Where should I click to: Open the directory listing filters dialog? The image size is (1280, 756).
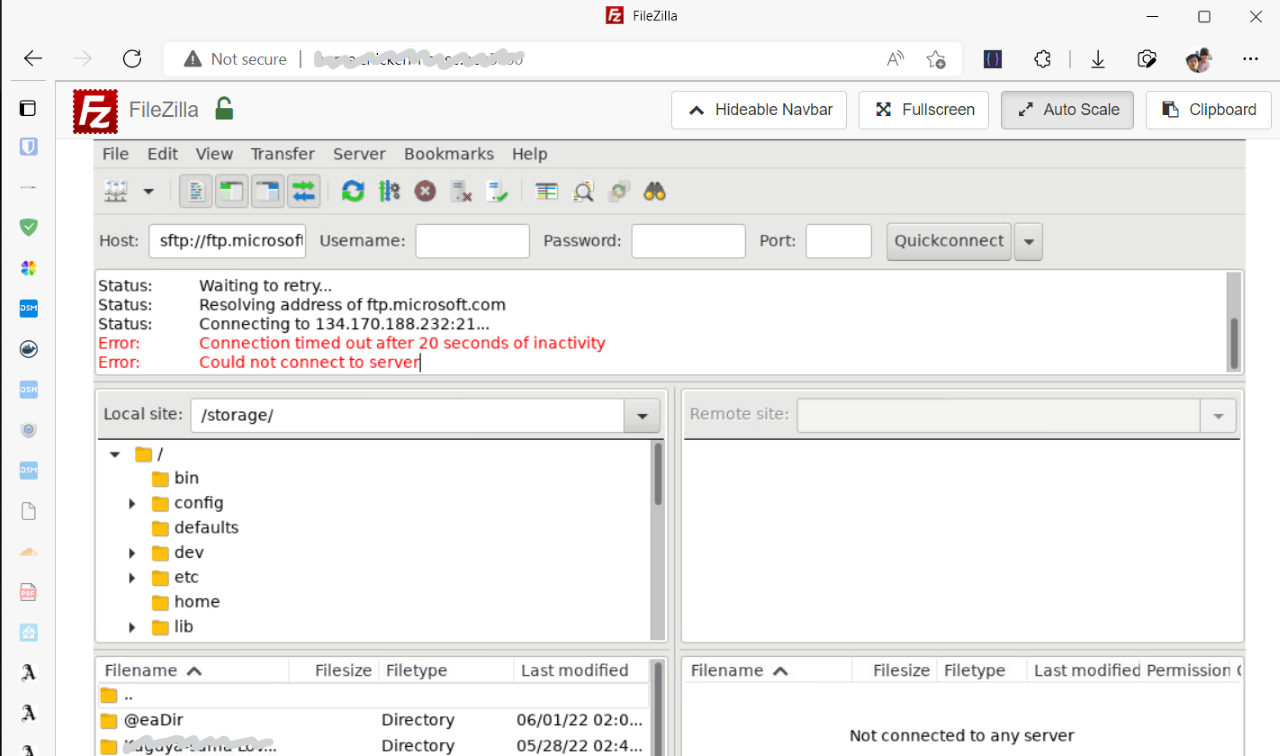pyautogui.click(x=546, y=191)
